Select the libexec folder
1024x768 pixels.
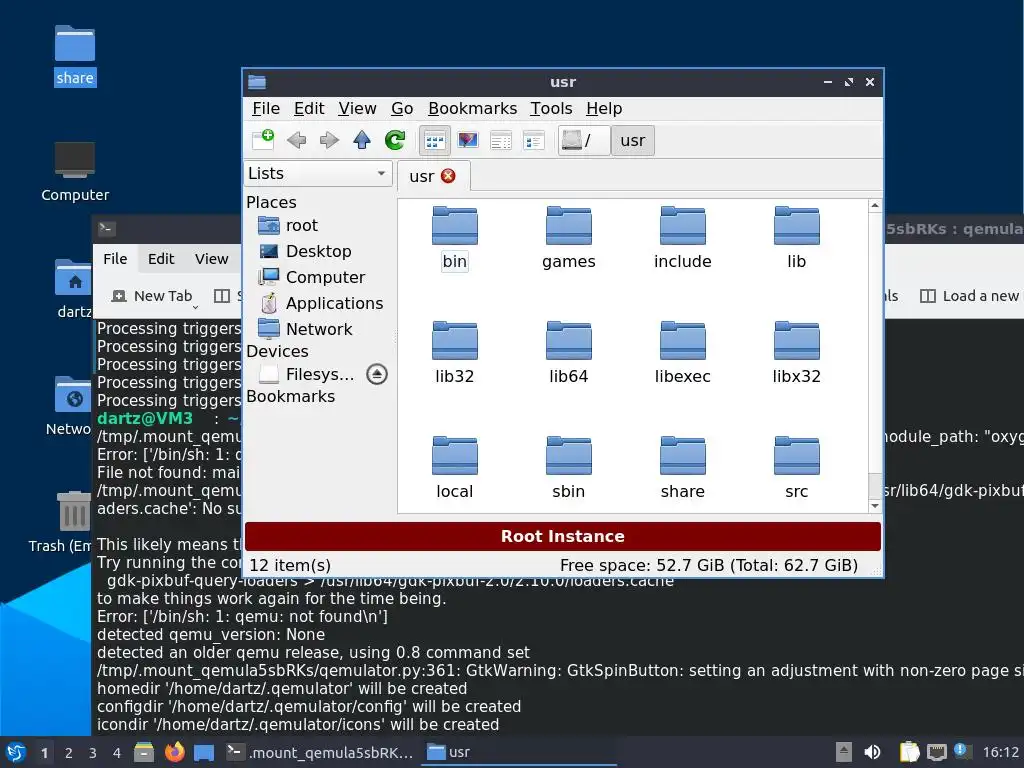pyautogui.click(x=682, y=353)
